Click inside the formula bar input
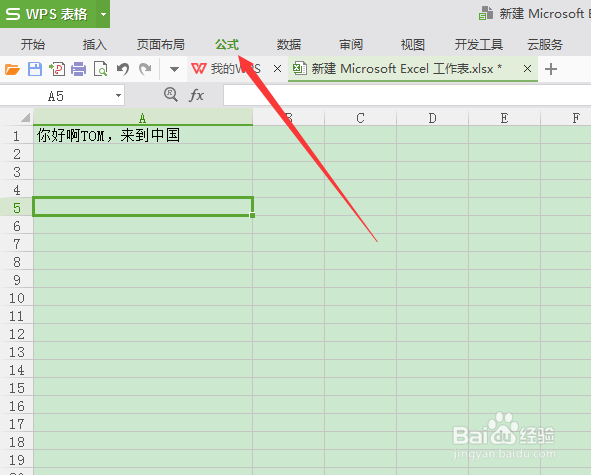Screen dimensions: 591x475 [407, 95]
